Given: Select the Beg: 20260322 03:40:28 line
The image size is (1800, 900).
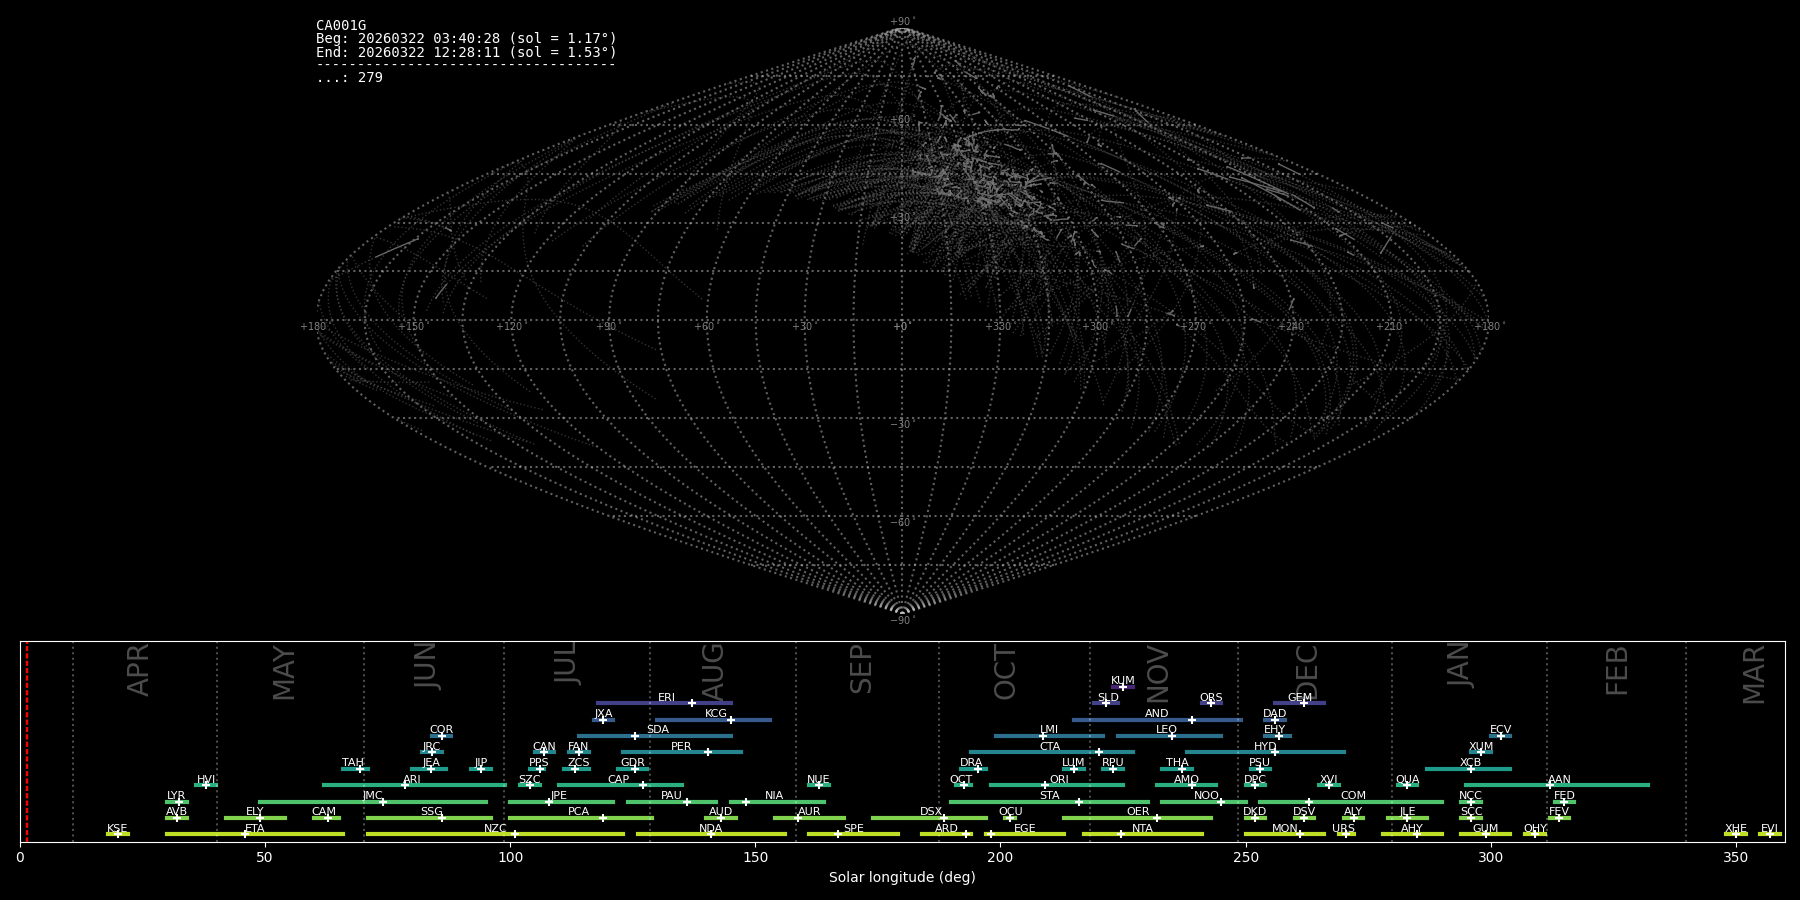Looking at the screenshot, I should tap(466, 39).
